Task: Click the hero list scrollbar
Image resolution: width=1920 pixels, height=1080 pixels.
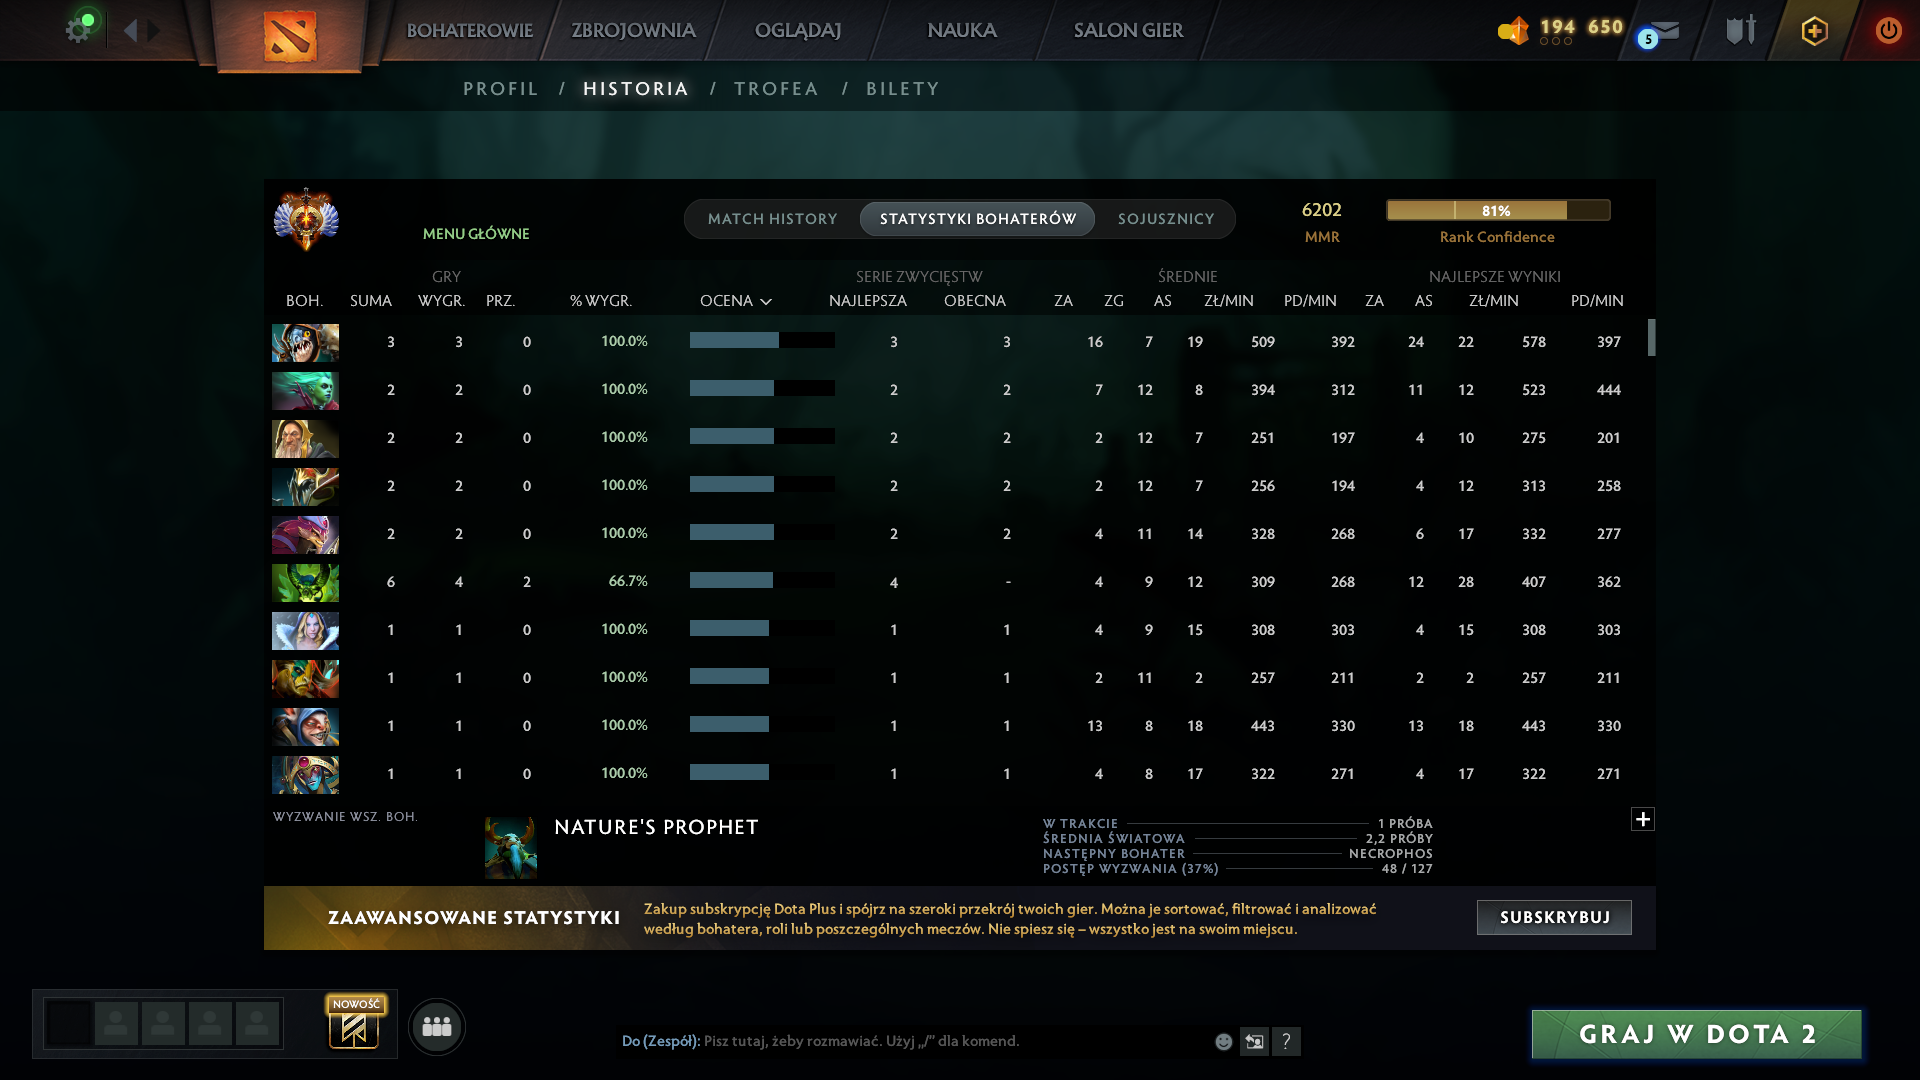Action: (x=1651, y=338)
